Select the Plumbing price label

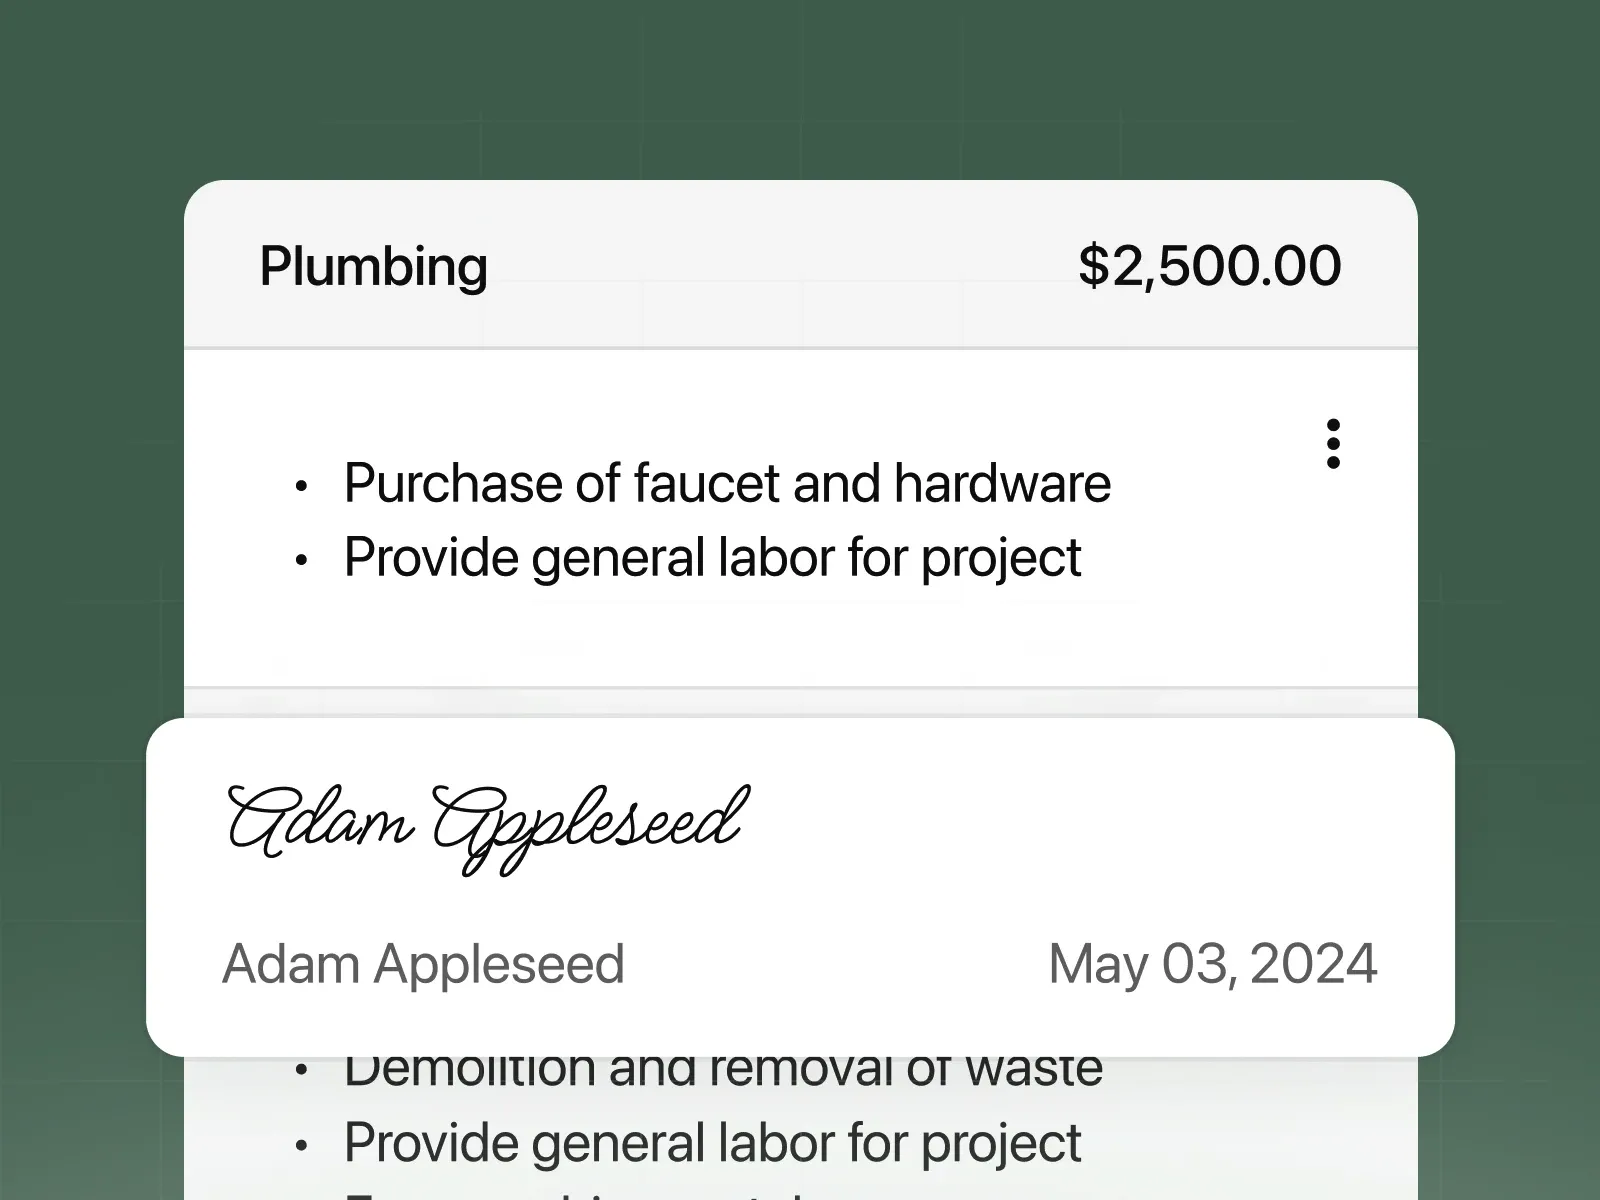tap(1209, 266)
